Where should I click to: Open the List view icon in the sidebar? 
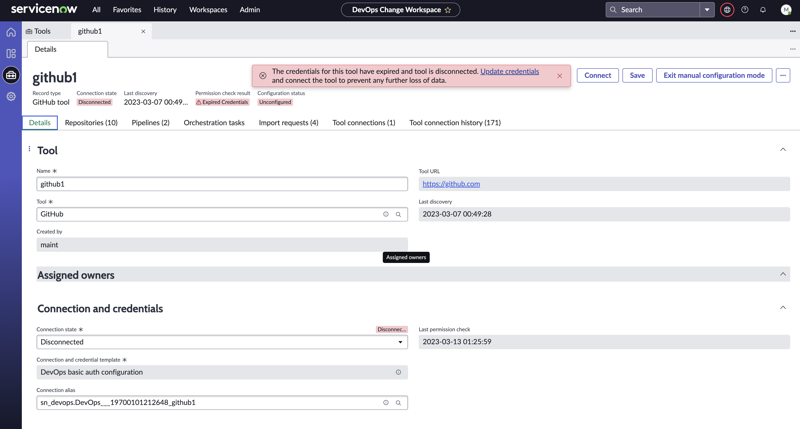point(11,54)
